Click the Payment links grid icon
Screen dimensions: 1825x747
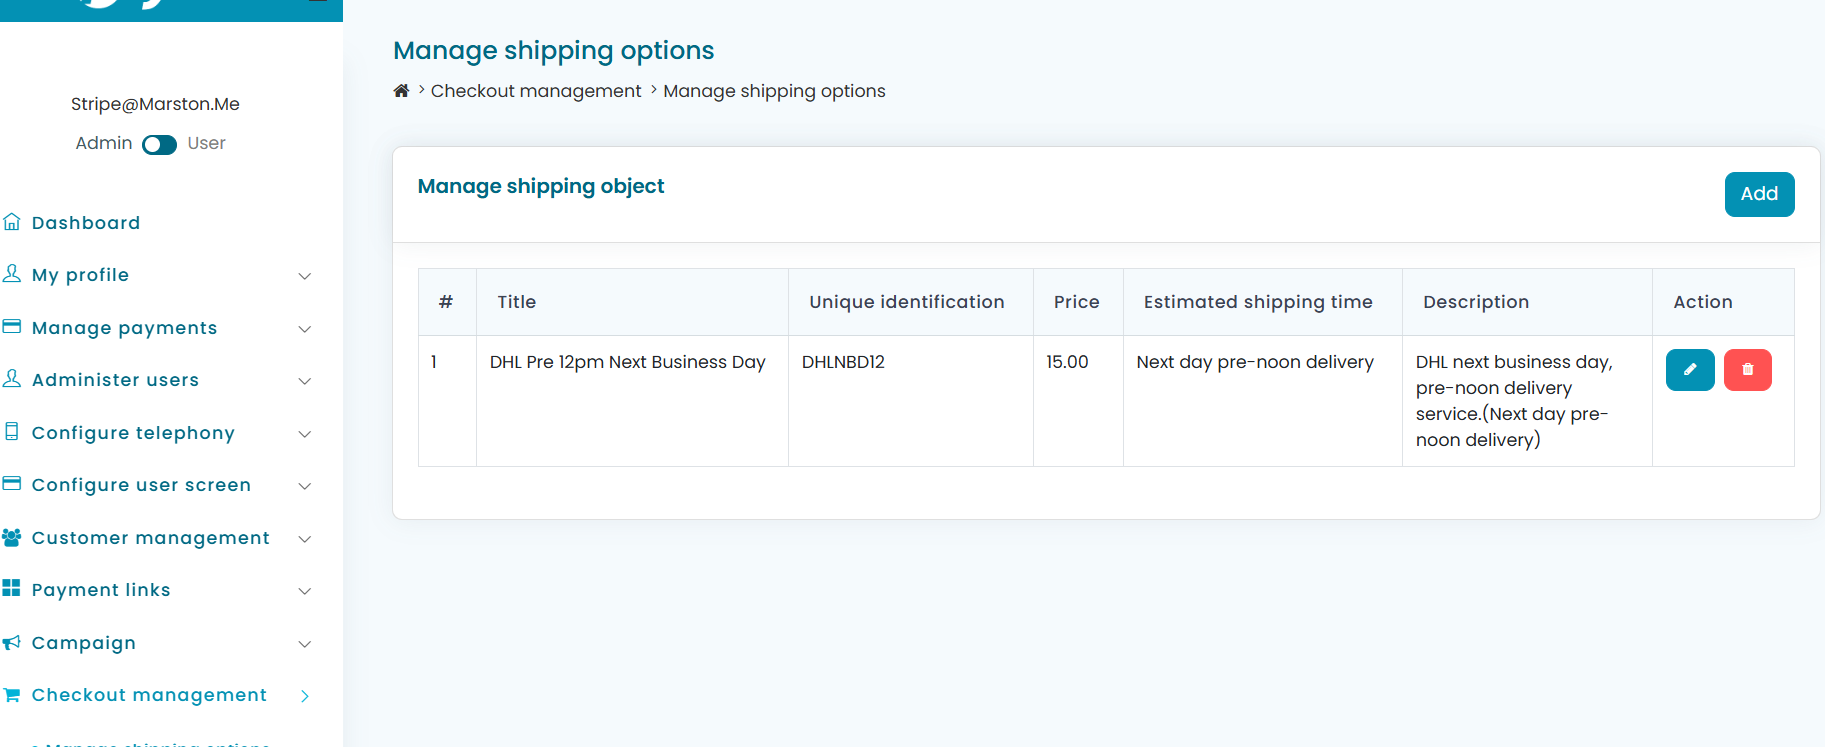point(12,589)
